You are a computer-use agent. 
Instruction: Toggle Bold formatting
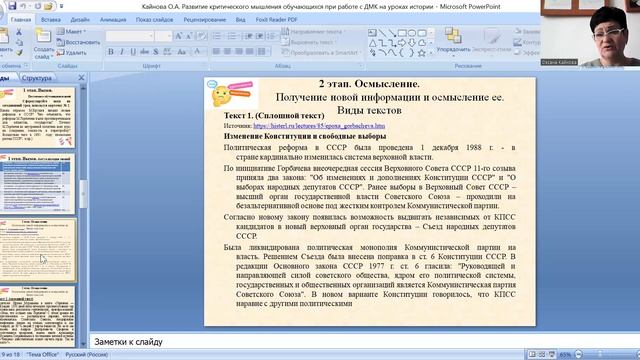click(111, 52)
